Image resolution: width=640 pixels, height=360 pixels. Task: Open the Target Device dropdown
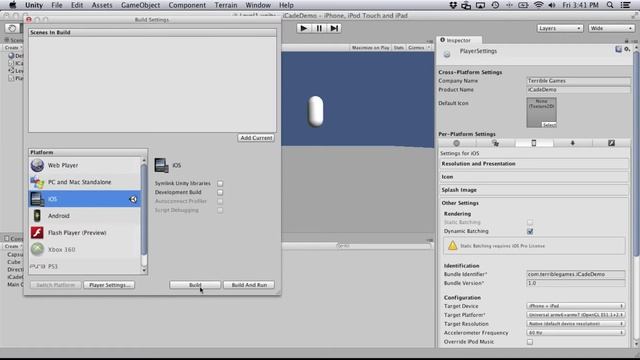(576, 306)
